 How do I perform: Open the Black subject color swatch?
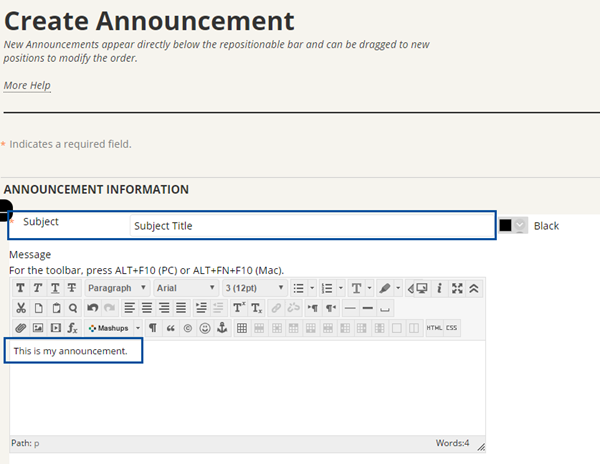(x=514, y=226)
